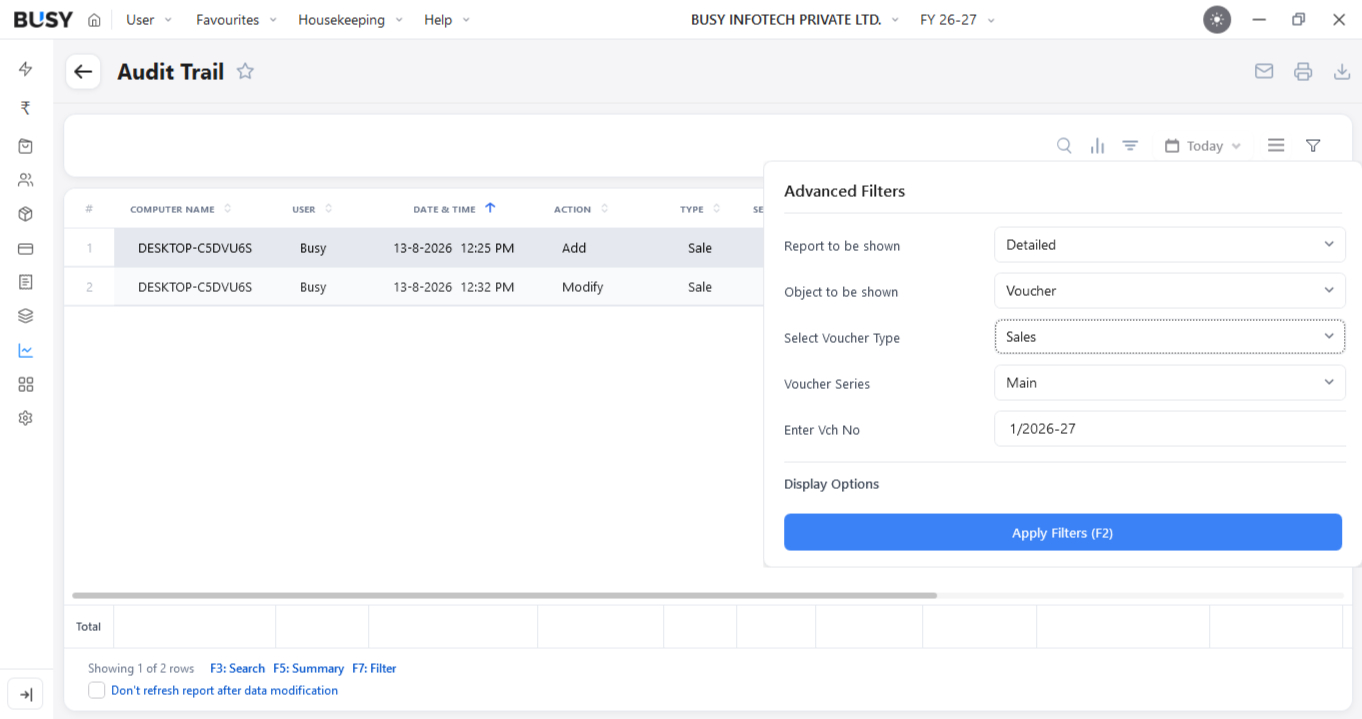Open the rupee sidebar icon
Image resolution: width=1362 pixels, height=719 pixels.
pyautogui.click(x=26, y=108)
